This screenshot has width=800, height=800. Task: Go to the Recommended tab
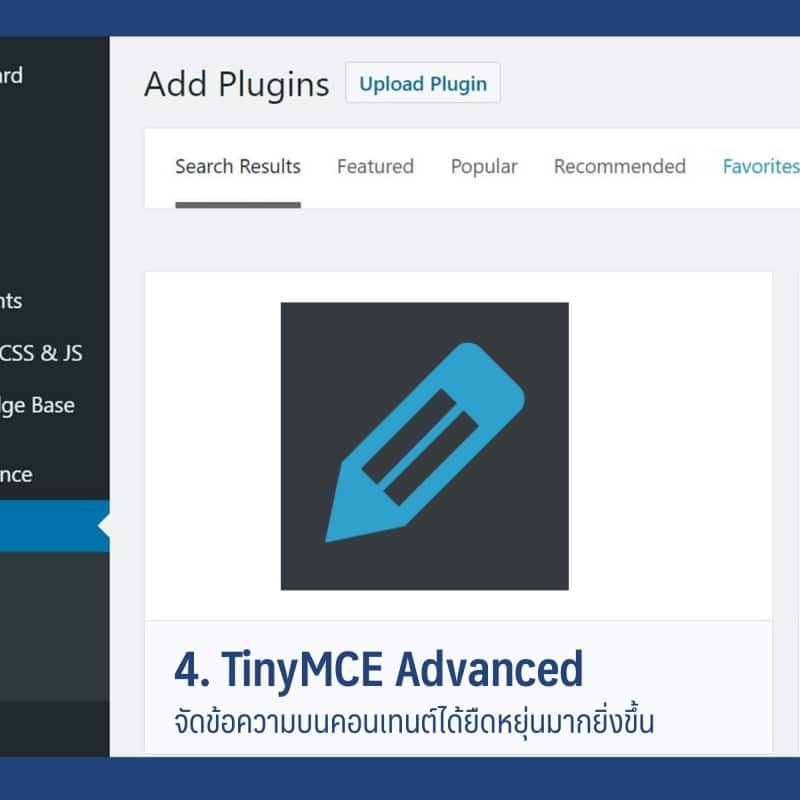619,167
